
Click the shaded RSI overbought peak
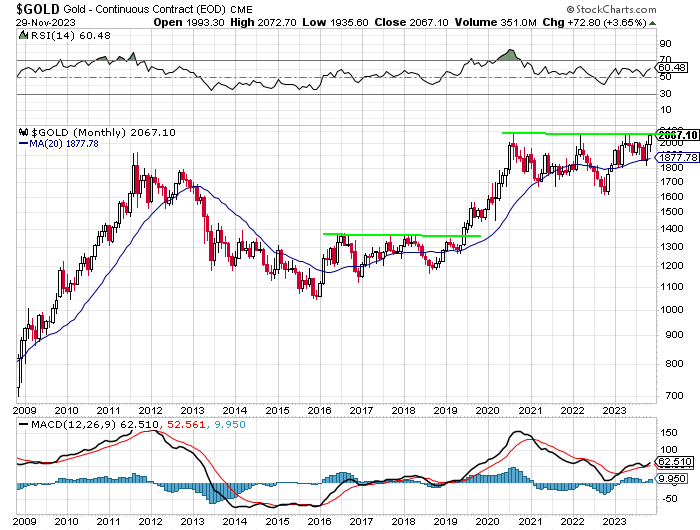tap(514, 54)
